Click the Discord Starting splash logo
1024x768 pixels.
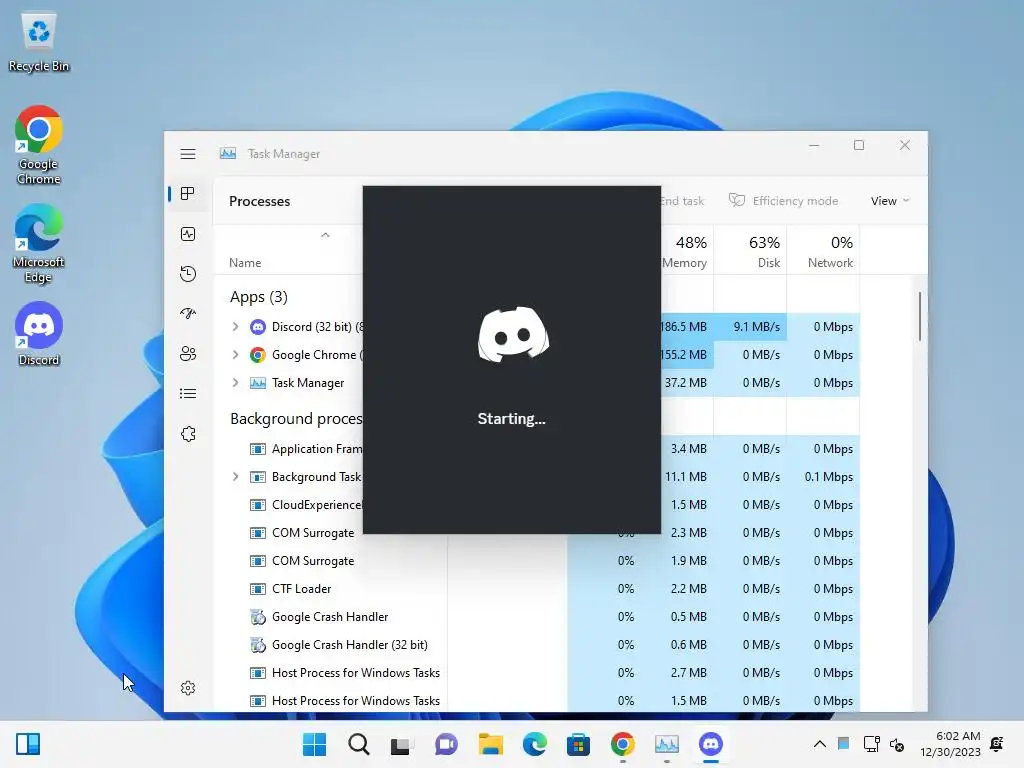513,334
